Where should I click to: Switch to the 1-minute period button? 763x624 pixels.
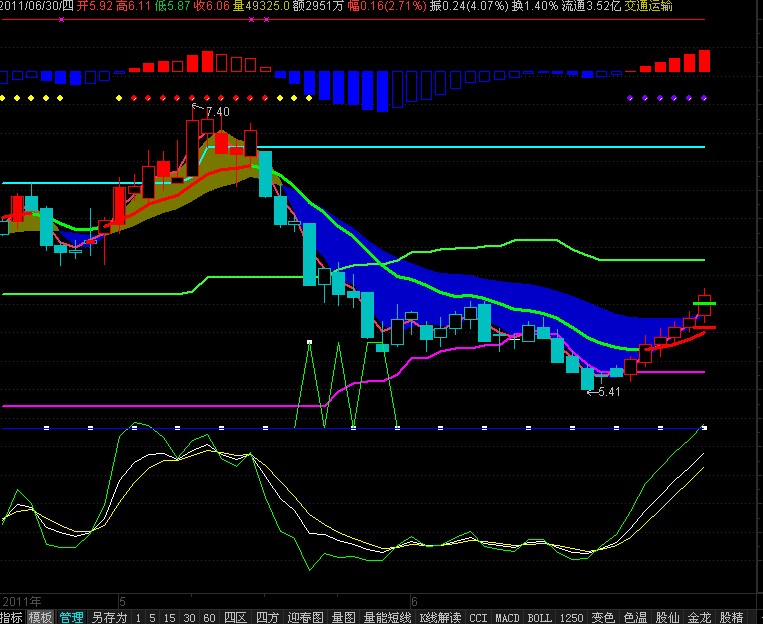coord(138,618)
